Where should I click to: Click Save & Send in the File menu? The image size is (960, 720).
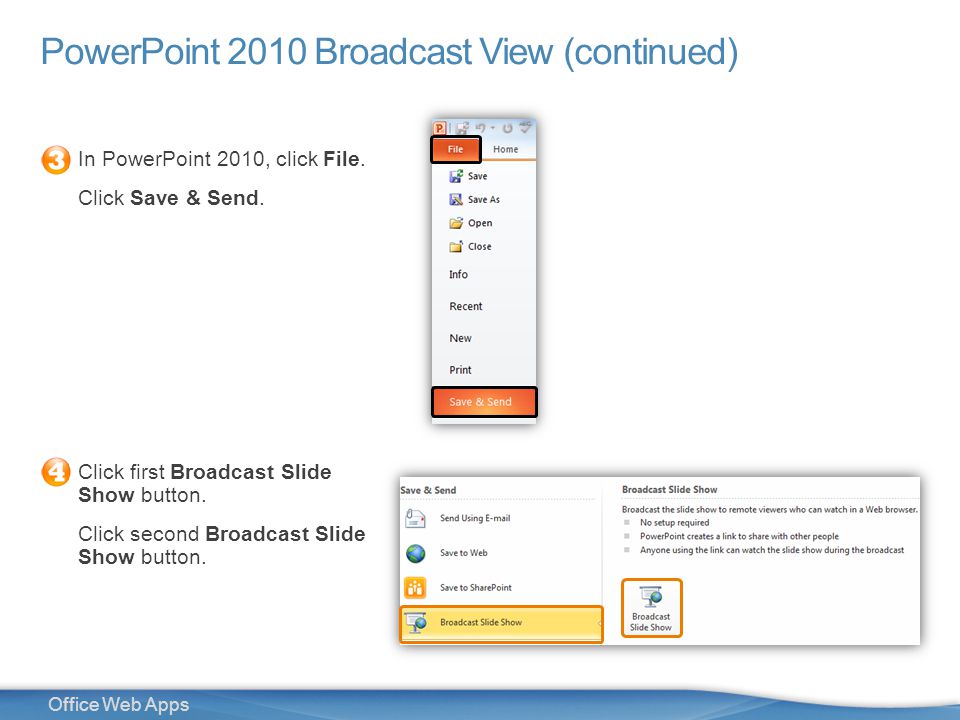click(x=484, y=402)
